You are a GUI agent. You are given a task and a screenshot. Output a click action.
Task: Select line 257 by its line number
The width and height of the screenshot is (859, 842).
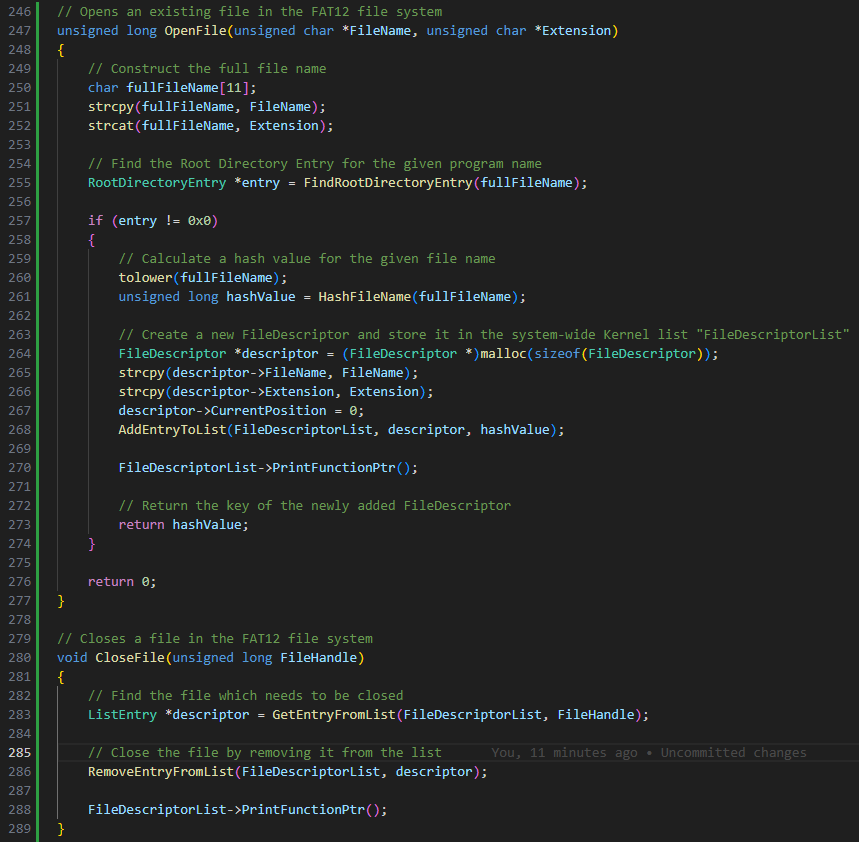20,221
